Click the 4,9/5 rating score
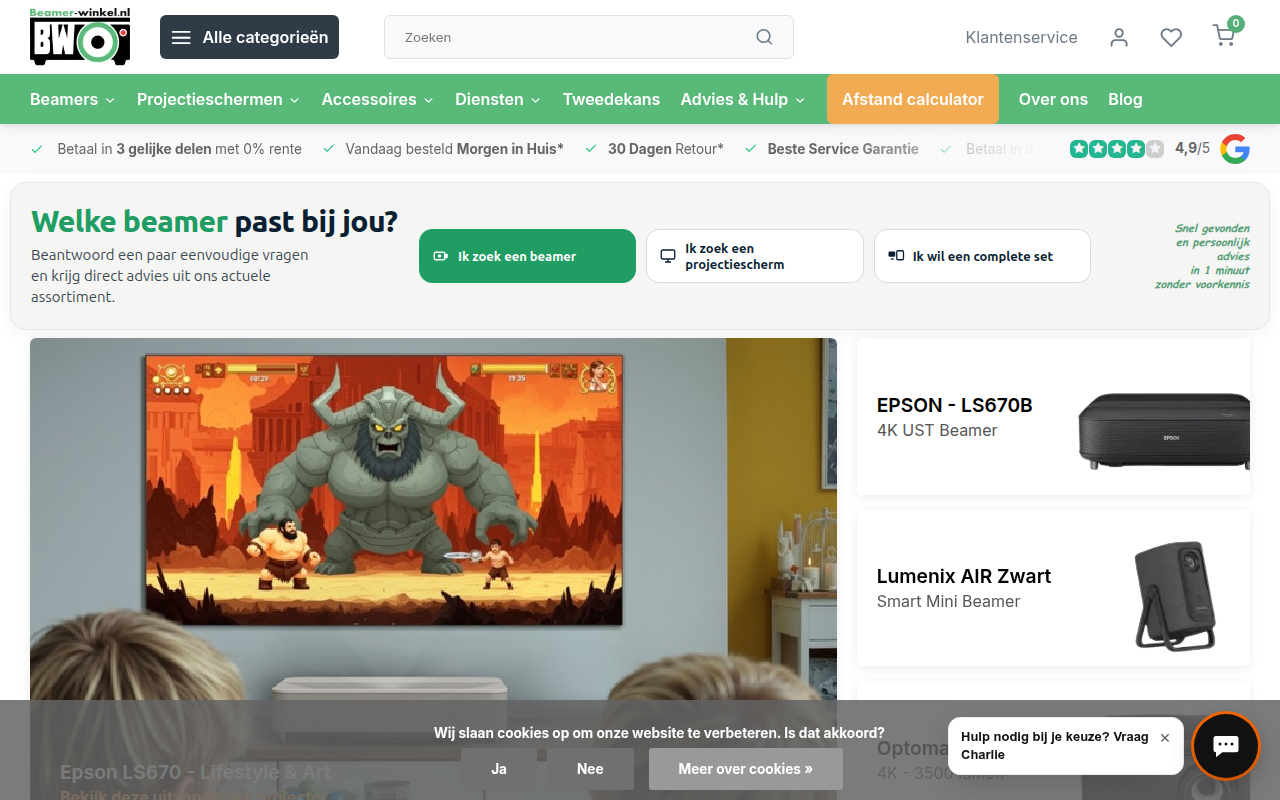The image size is (1280, 800). (1192, 148)
